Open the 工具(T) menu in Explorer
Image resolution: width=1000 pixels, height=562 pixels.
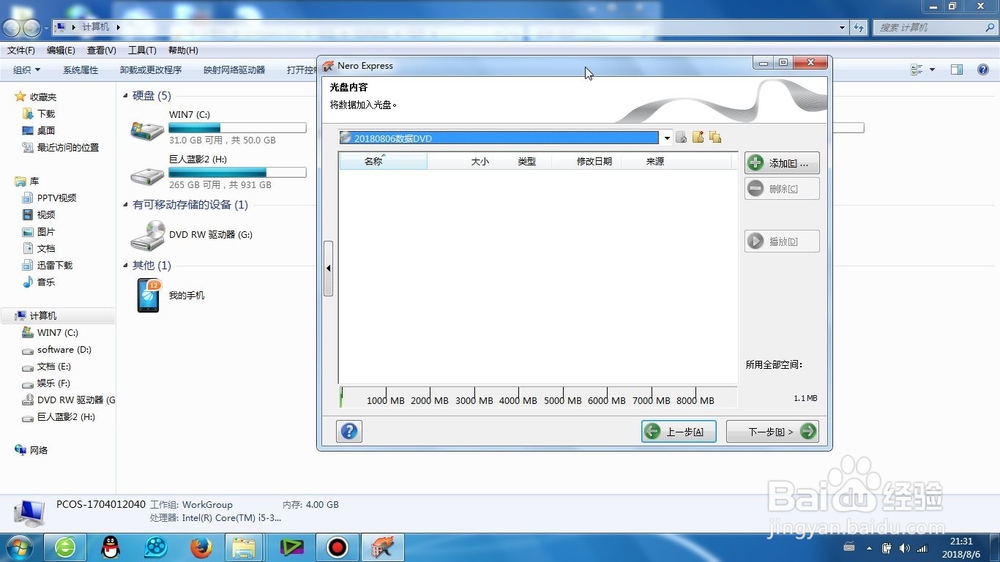click(142, 50)
